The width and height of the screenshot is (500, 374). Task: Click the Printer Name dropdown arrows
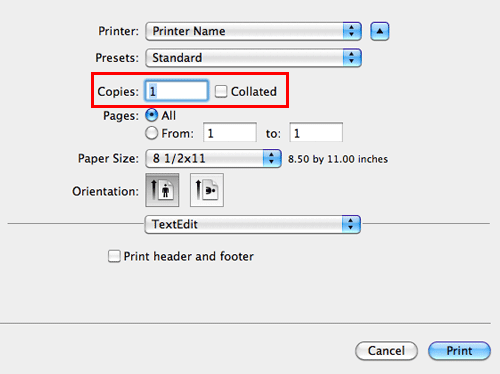pos(352,31)
